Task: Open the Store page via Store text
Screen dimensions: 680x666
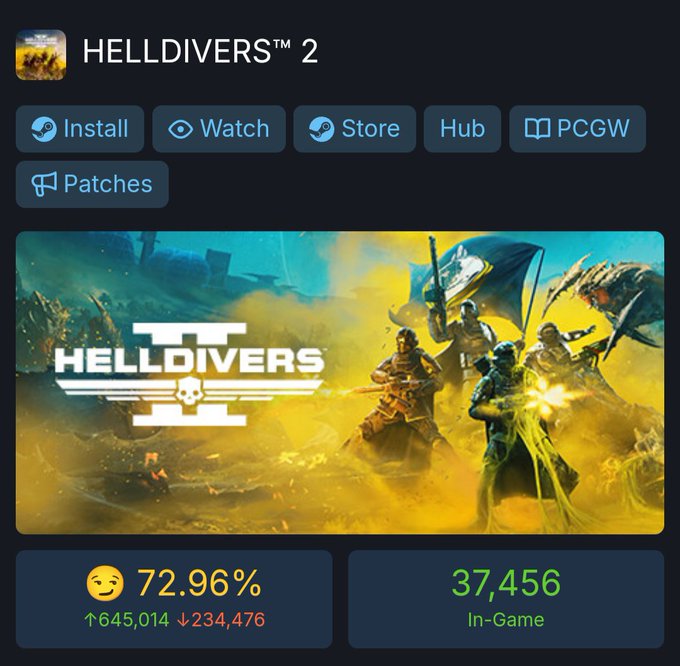Action: (x=371, y=129)
